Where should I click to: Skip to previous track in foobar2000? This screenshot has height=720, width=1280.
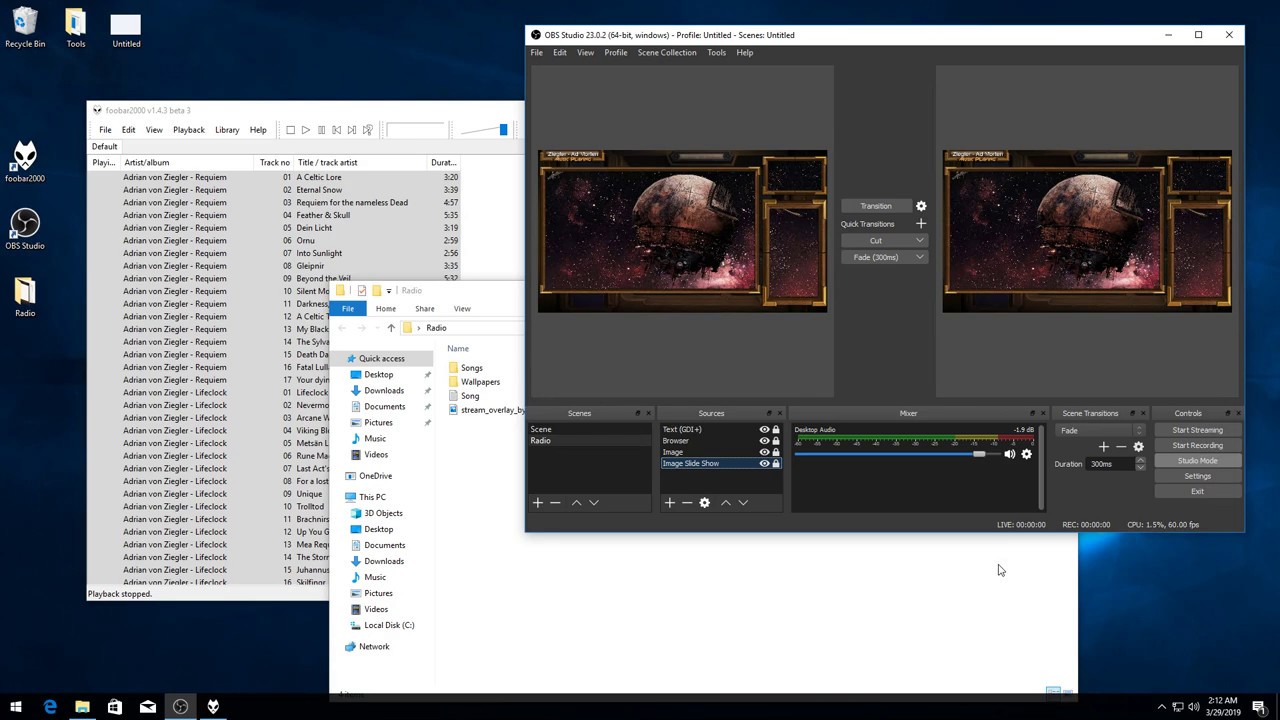[x=337, y=130]
